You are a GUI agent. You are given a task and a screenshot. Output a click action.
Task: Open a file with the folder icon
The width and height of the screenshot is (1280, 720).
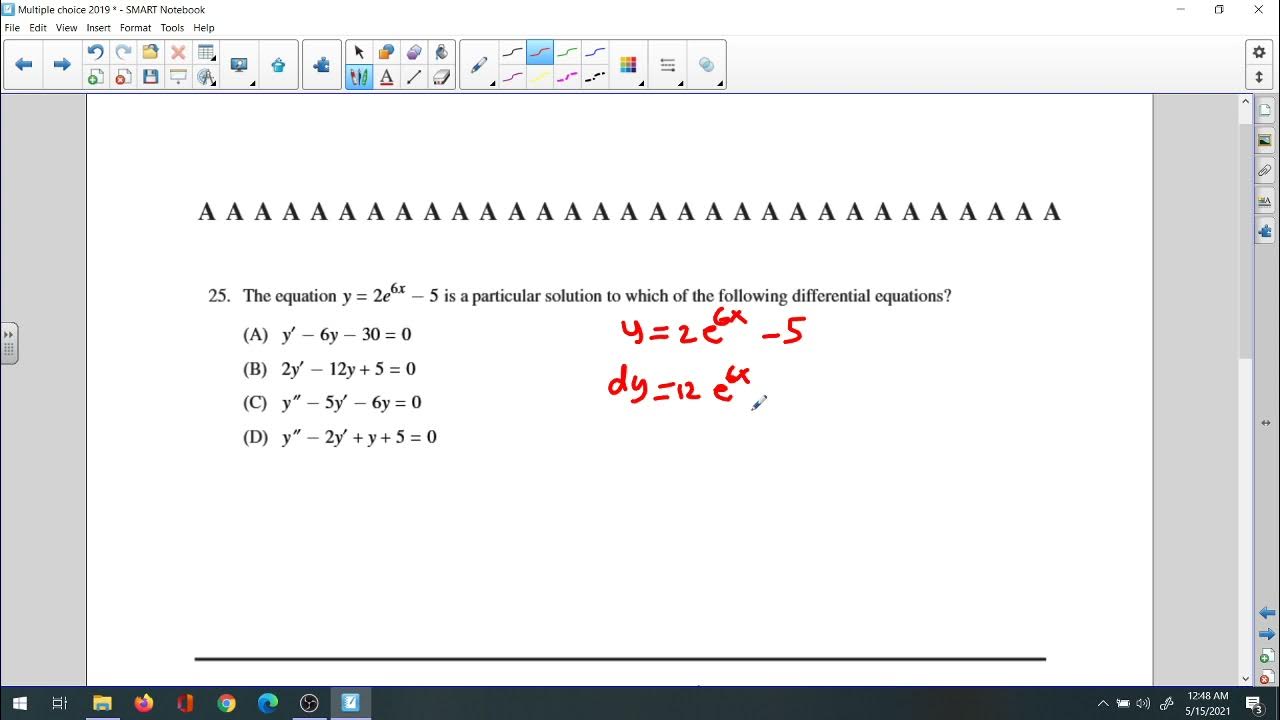tap(151, 52)
